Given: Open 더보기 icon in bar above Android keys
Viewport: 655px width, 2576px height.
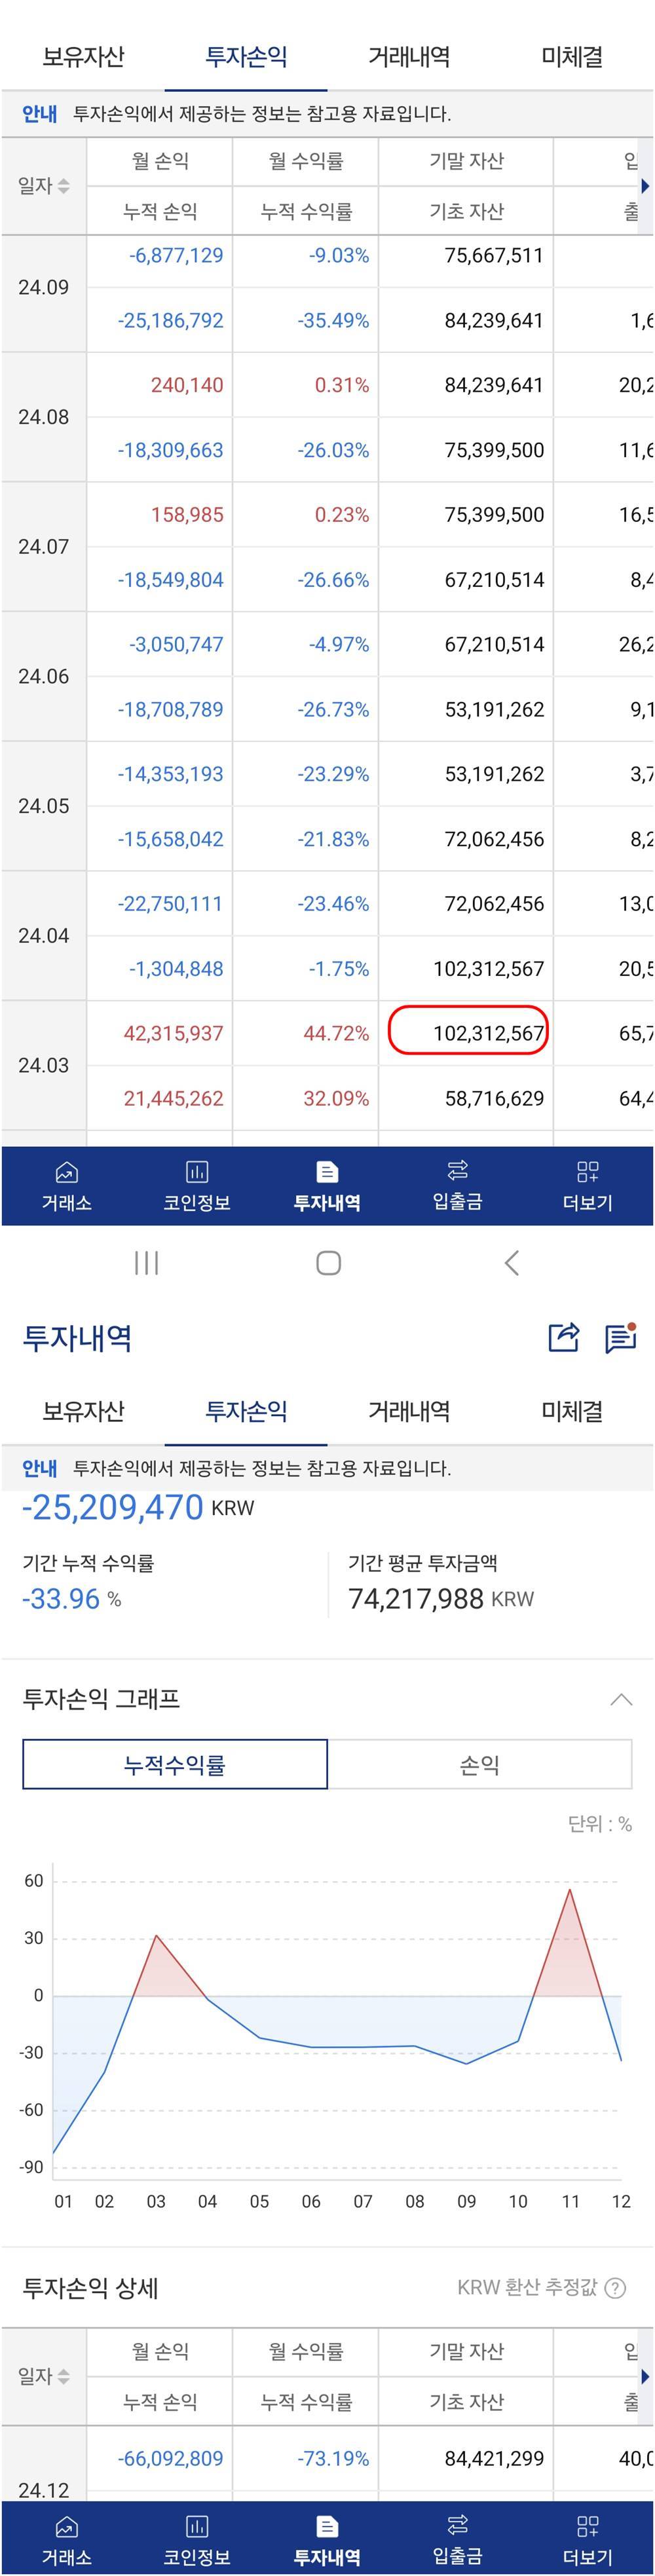Looking at the screenshot, I should point(587,1185).
